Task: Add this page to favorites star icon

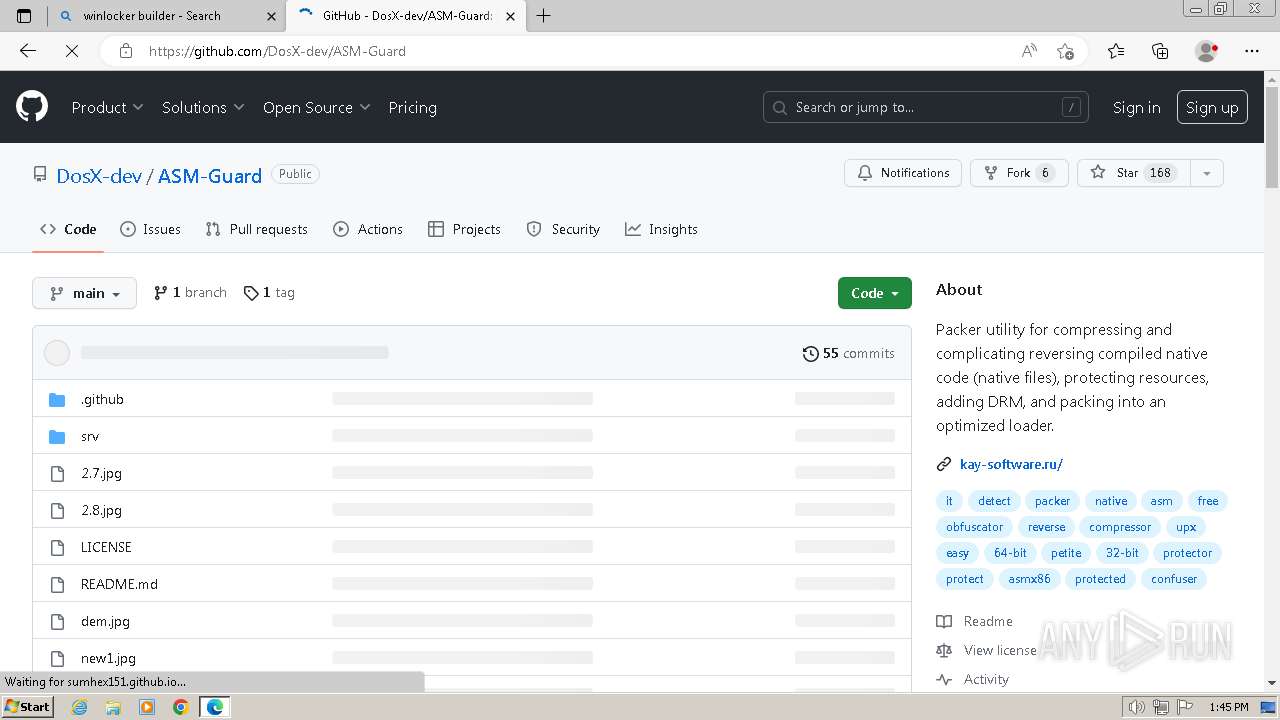Action: [x=1065, y=51]
